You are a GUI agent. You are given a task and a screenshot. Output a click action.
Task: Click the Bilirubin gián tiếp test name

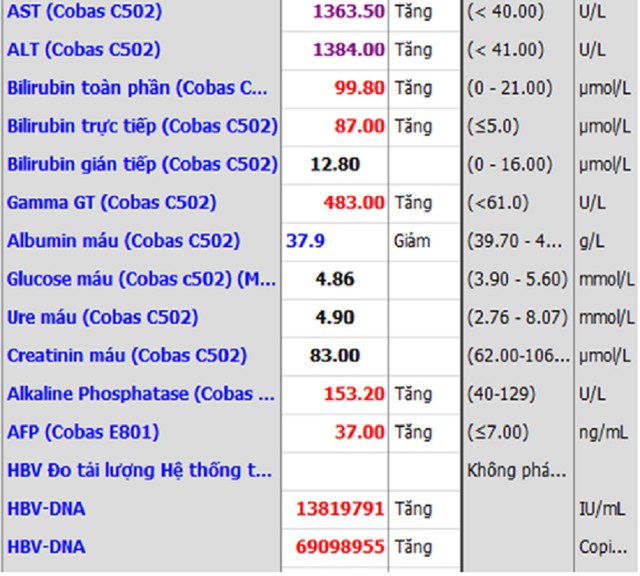(142, 164)
